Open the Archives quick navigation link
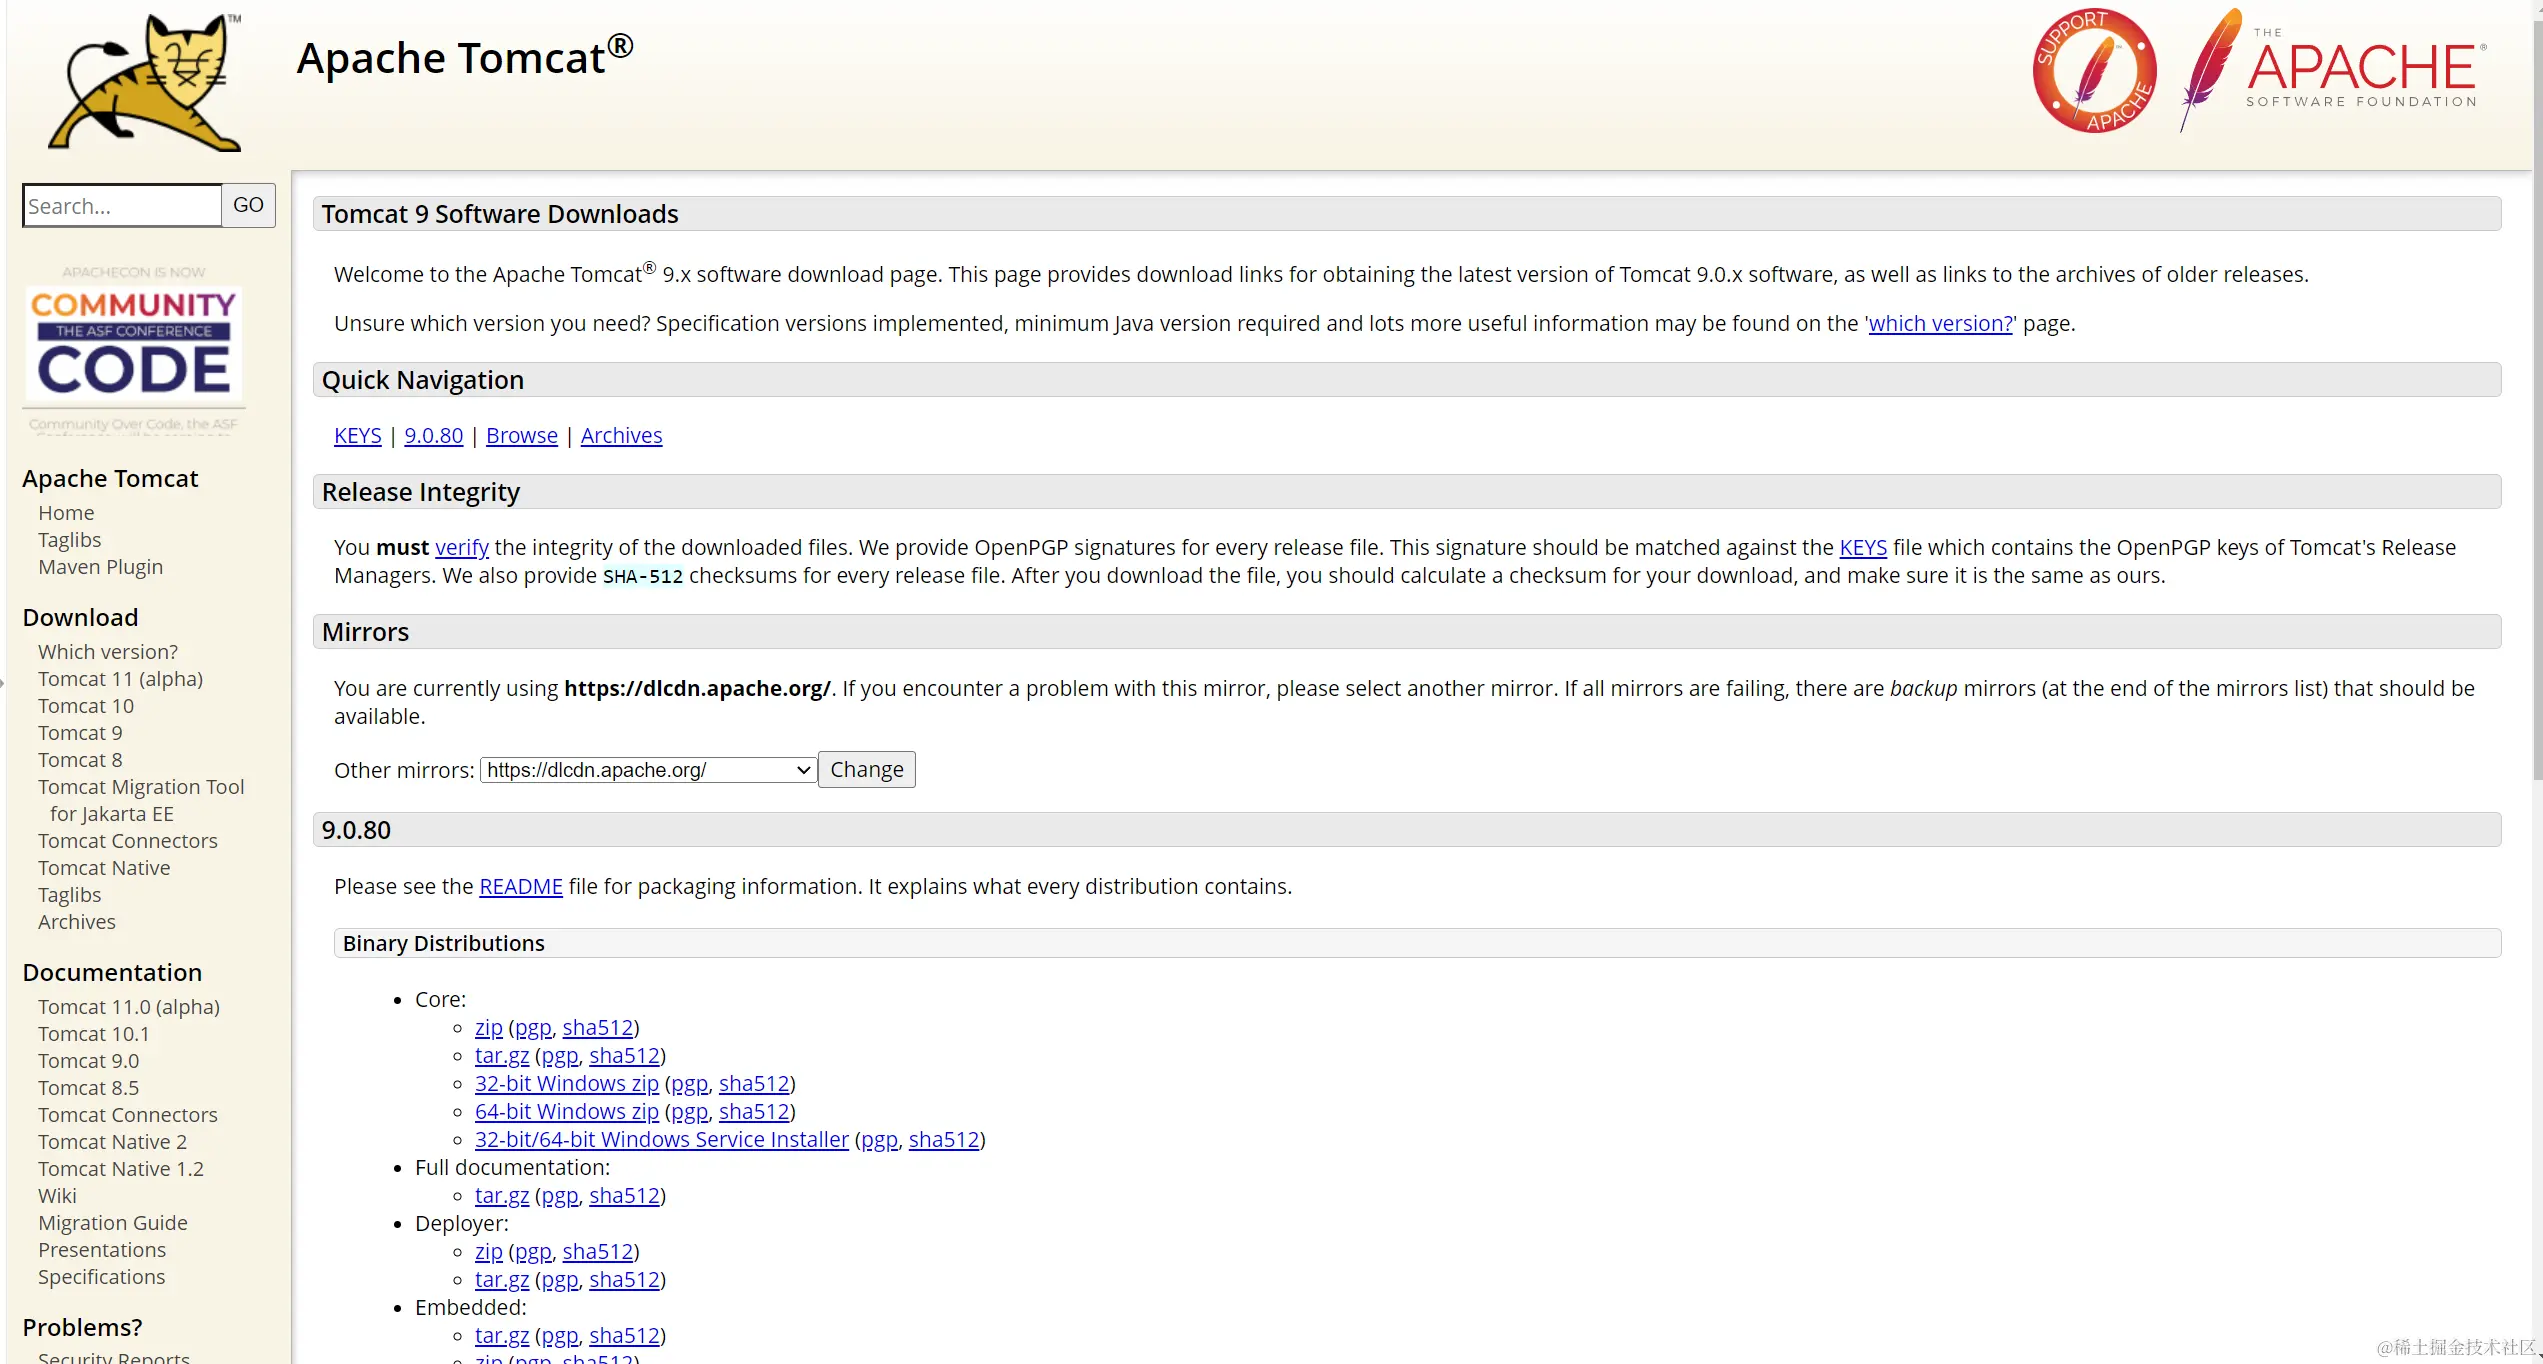 point(621,435)
